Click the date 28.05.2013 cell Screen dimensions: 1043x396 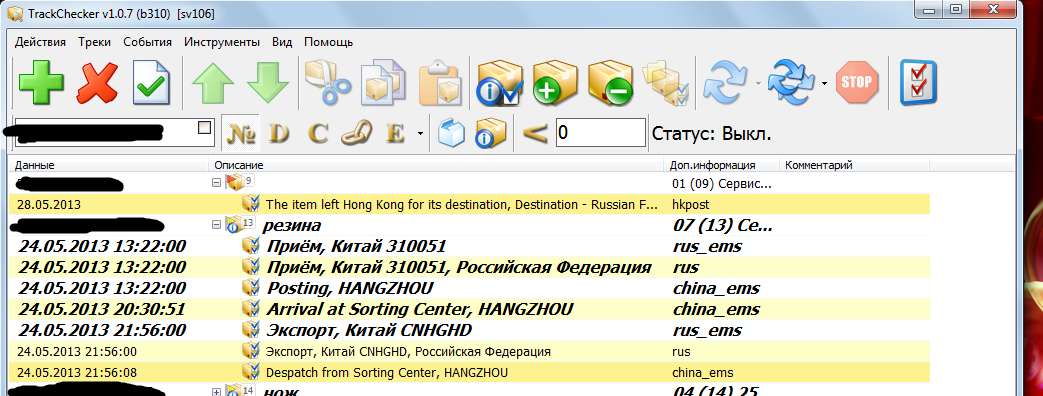(49, 205)
